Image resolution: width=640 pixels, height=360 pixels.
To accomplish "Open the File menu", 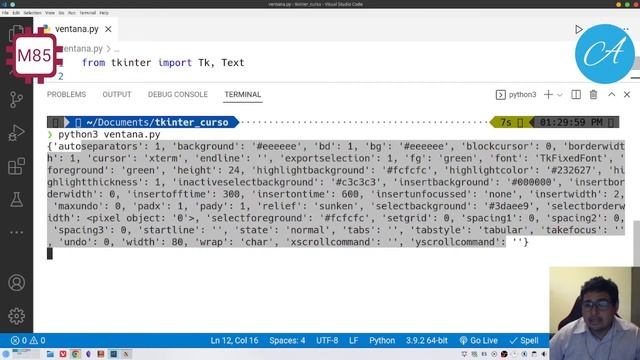I will click(5, 13).
